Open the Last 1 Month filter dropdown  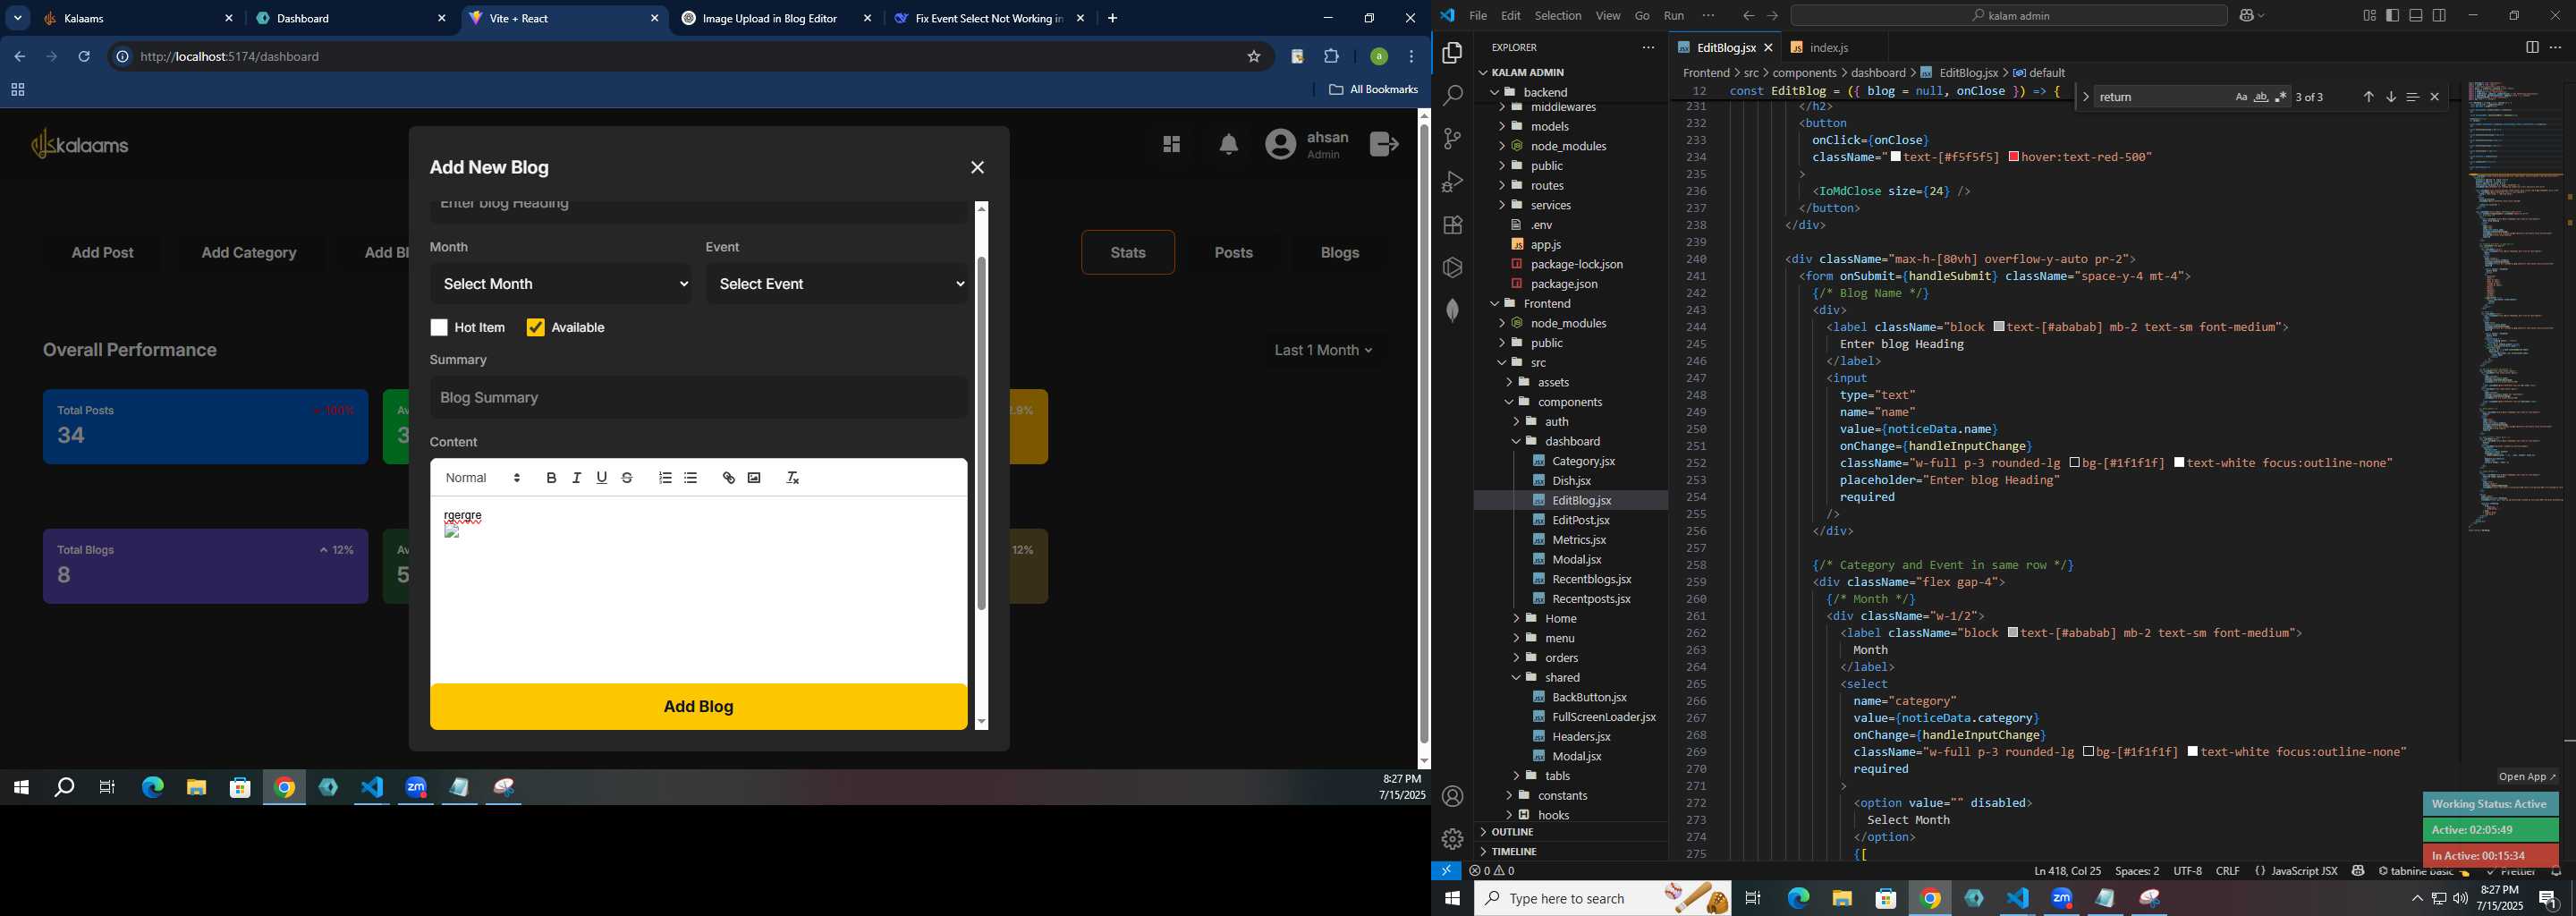(1324, 350)
